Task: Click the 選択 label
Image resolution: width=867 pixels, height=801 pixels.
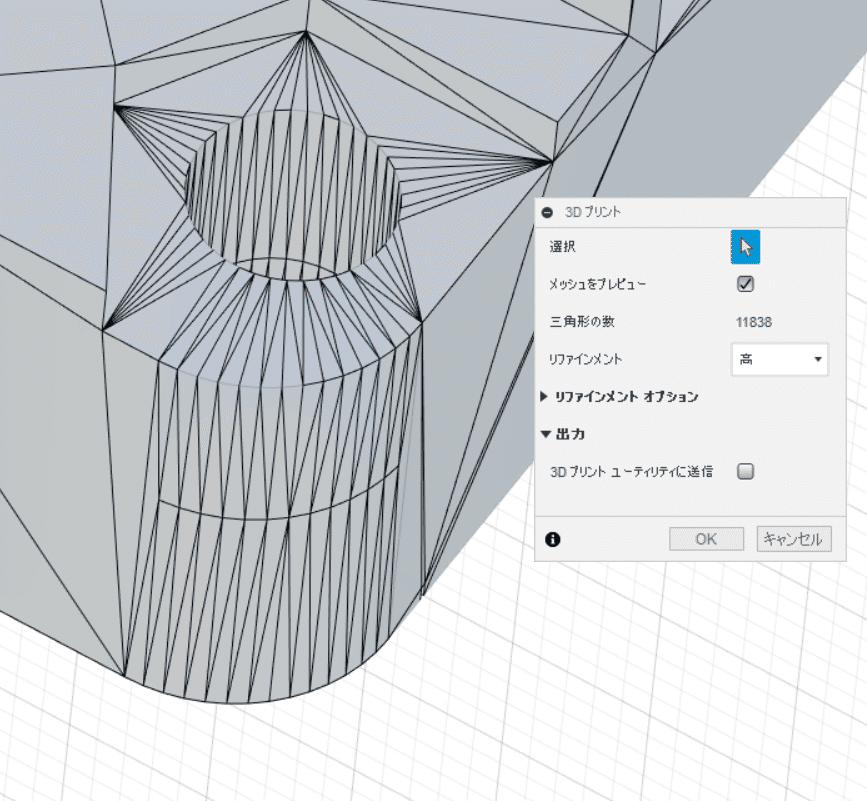Action: (x=562, y=247)
